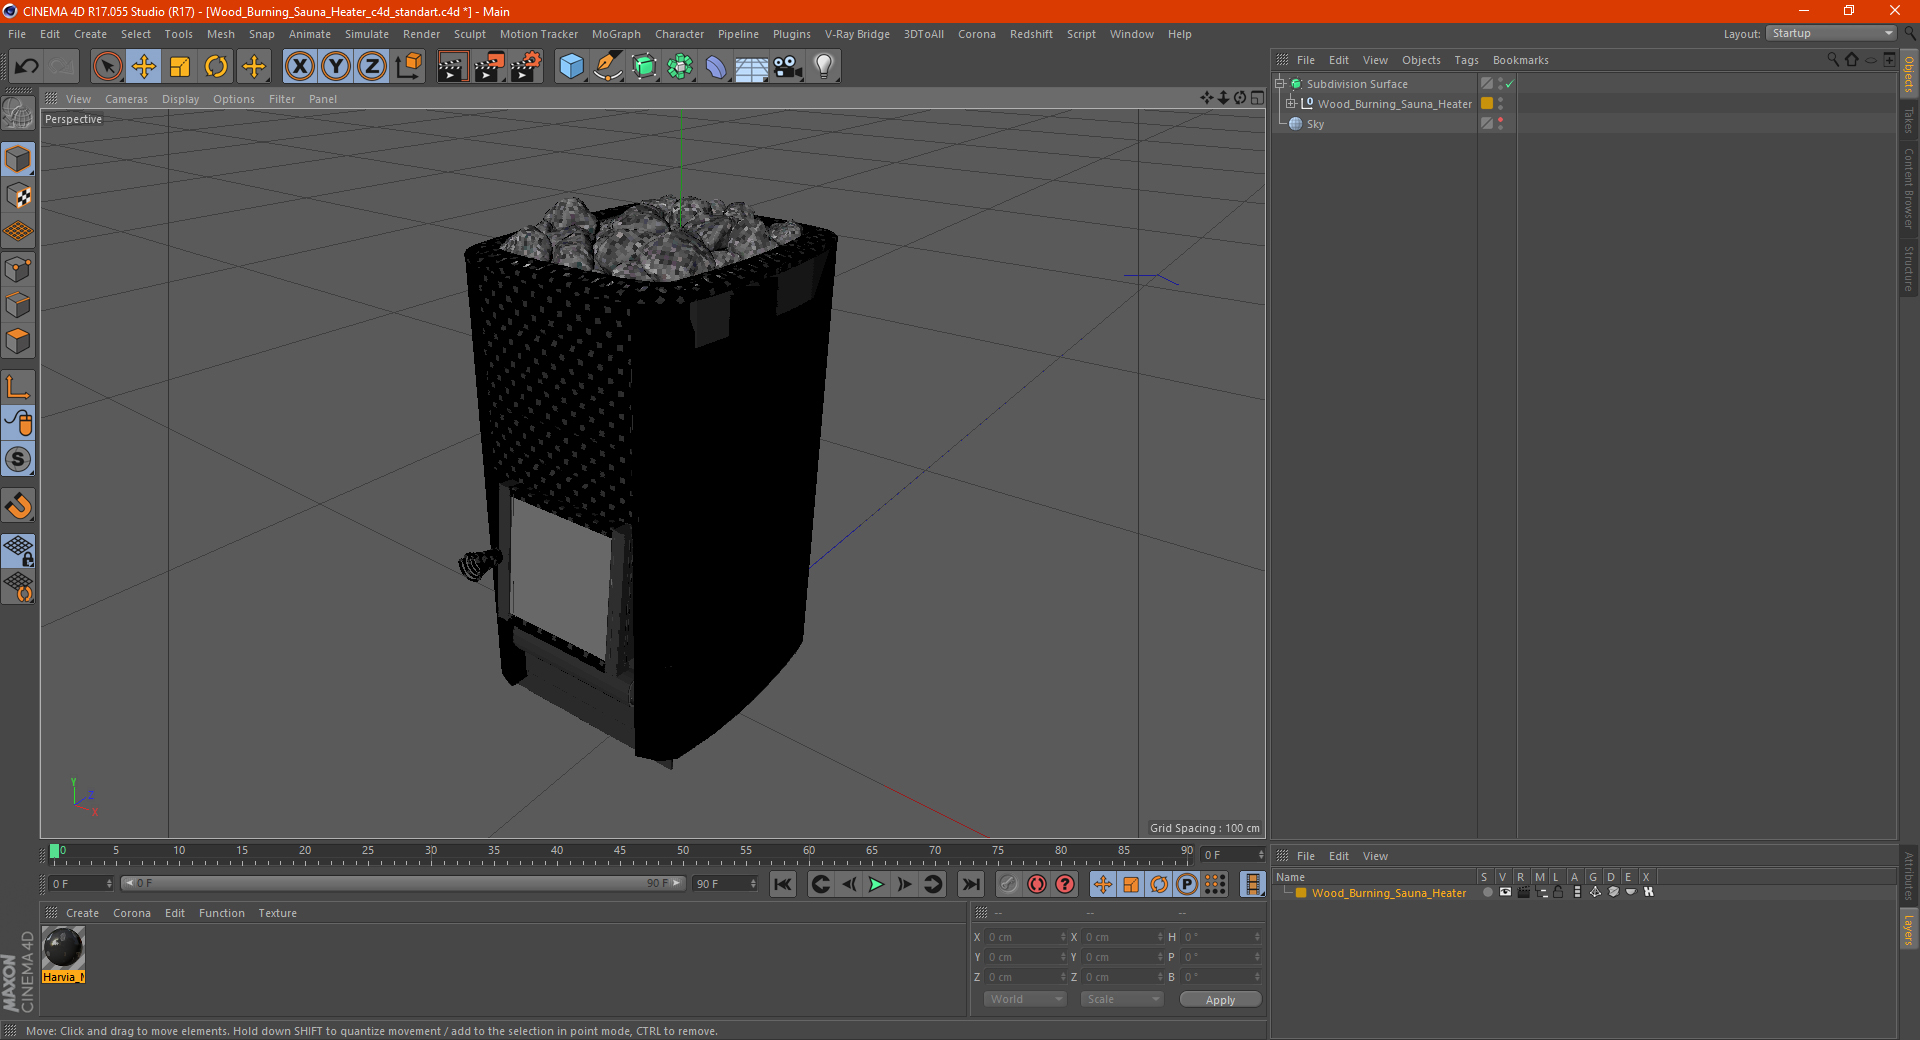Play the animation forward

coord(876,884)
